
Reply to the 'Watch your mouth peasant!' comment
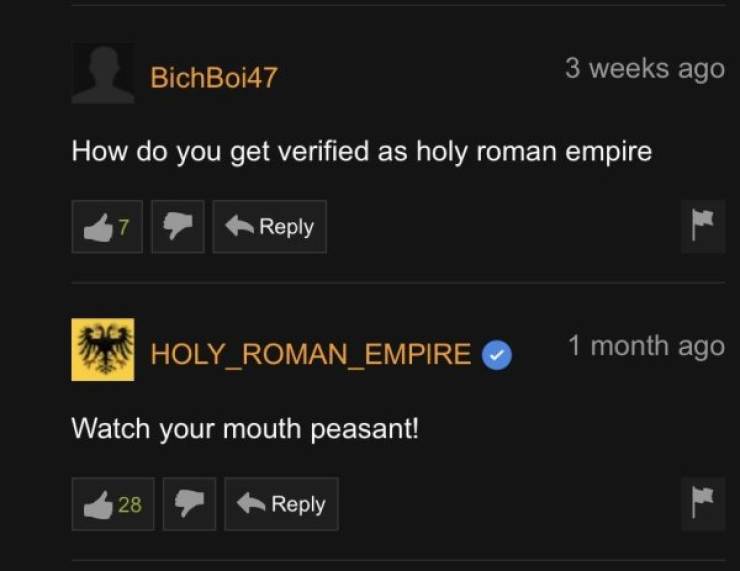281,504
